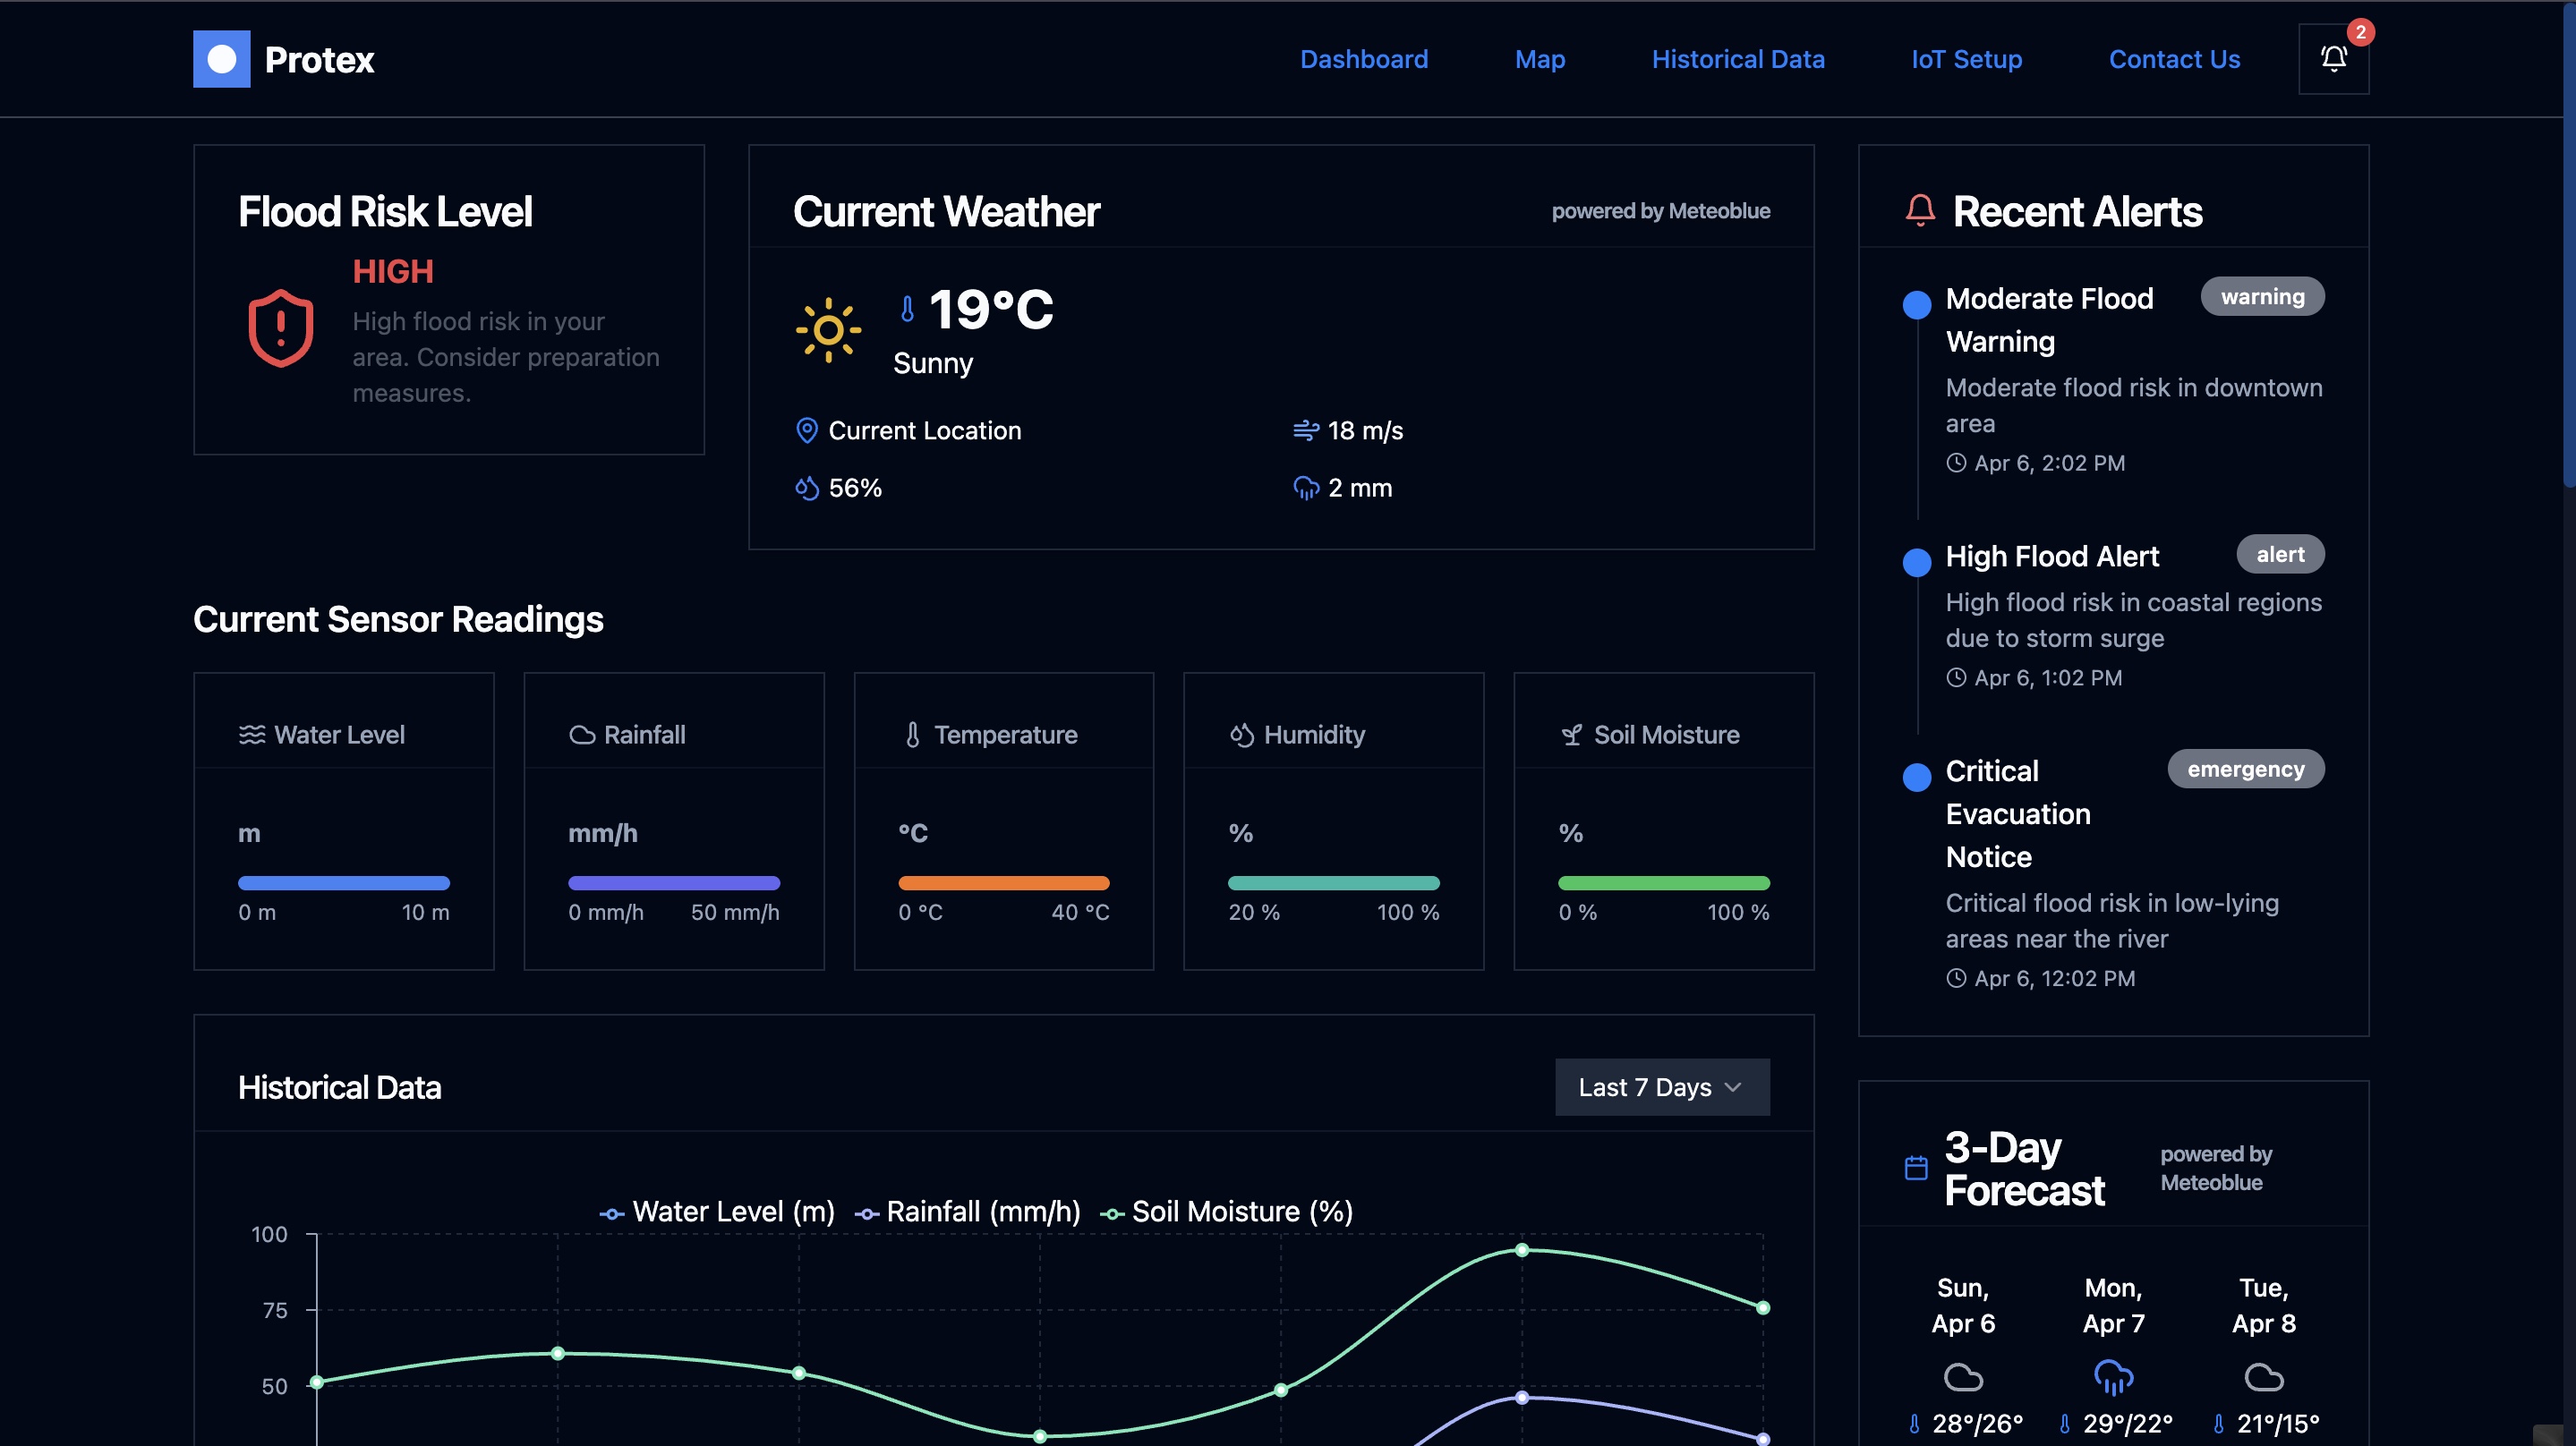2576x1446 pixels.
Task: Click the orange Temperature gauge bar
Action: [x=1003, y=883]
